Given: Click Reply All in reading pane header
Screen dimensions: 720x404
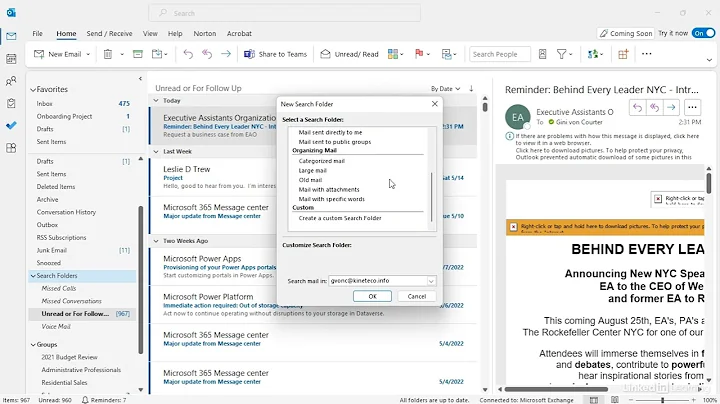Looking at the screenshot, I should pyautogui.click(x=654, y=108).
